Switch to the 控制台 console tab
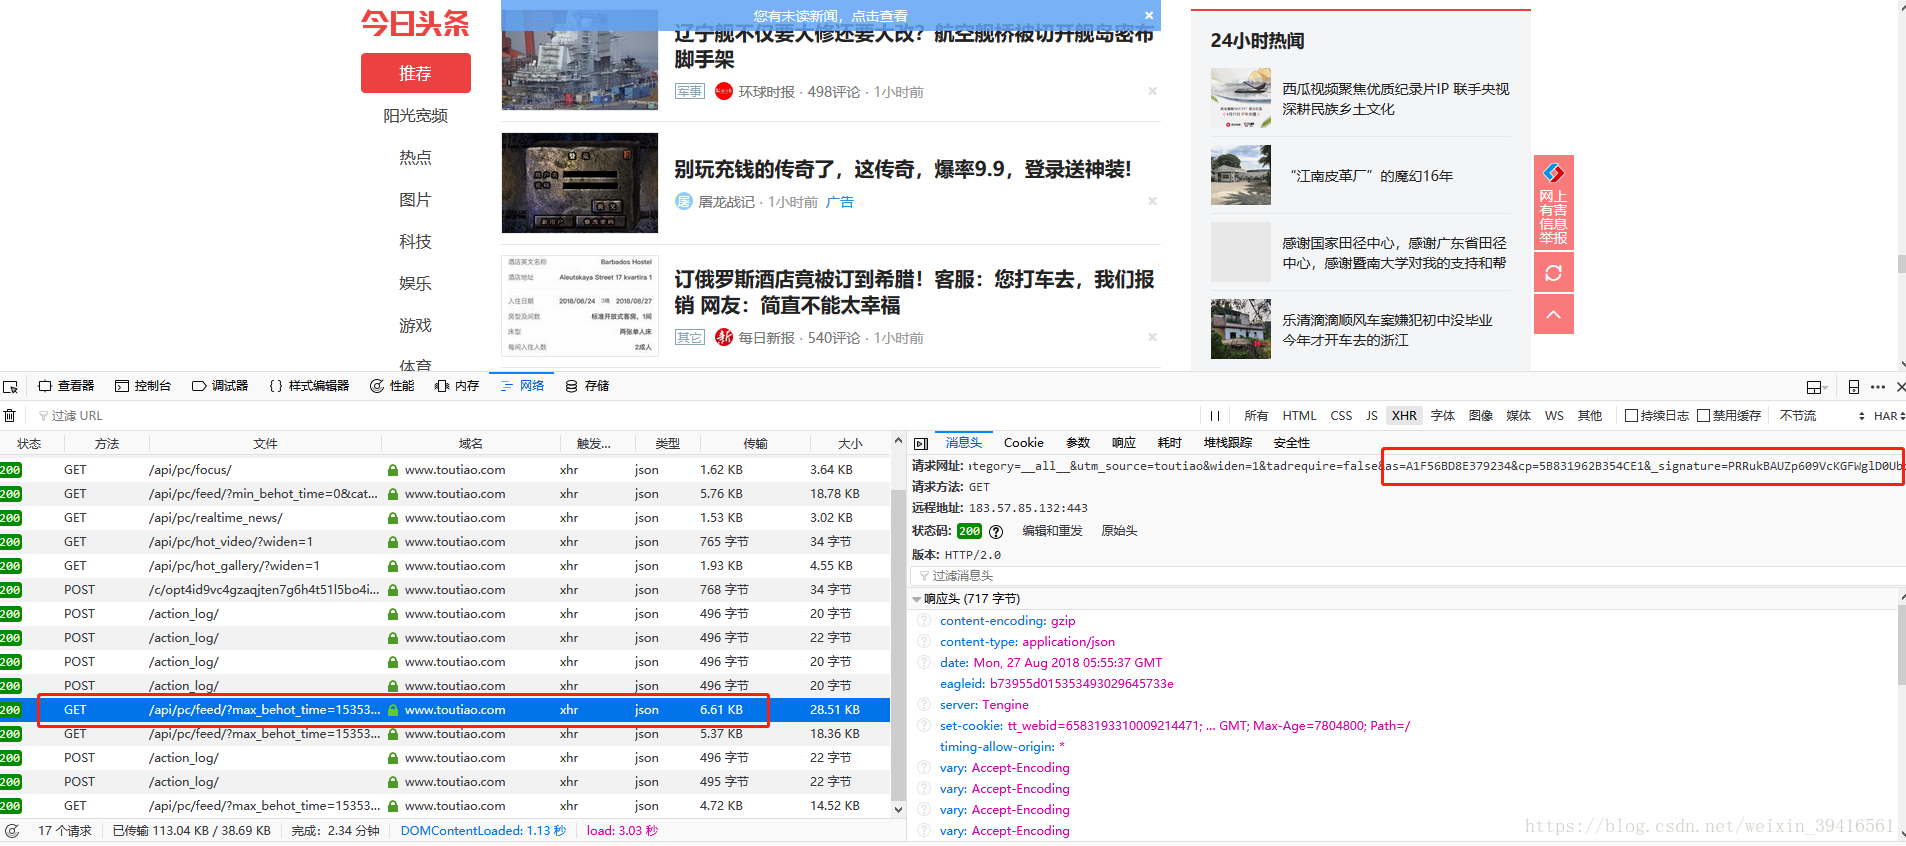1906x846 pixels. click(x=143, y=386)
